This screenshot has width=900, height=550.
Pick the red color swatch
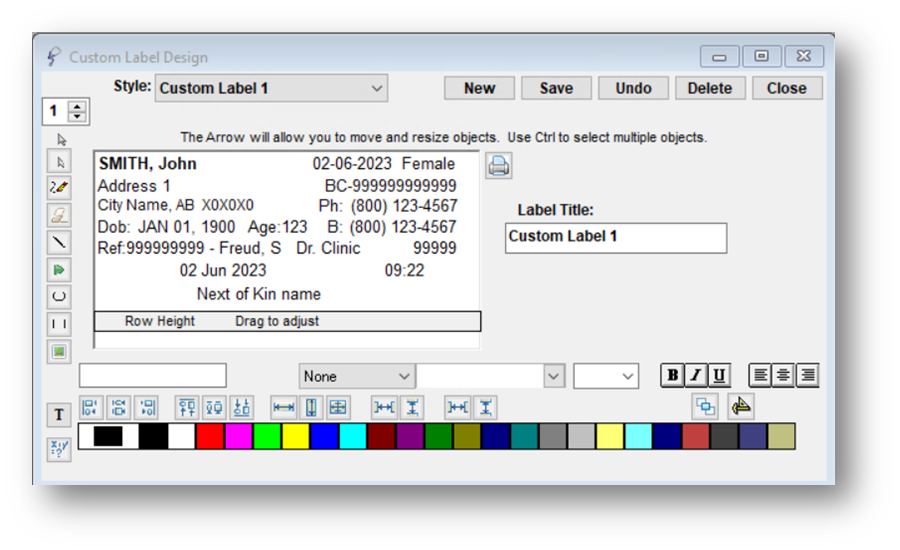pyautogui.click(x=210, y=436)
